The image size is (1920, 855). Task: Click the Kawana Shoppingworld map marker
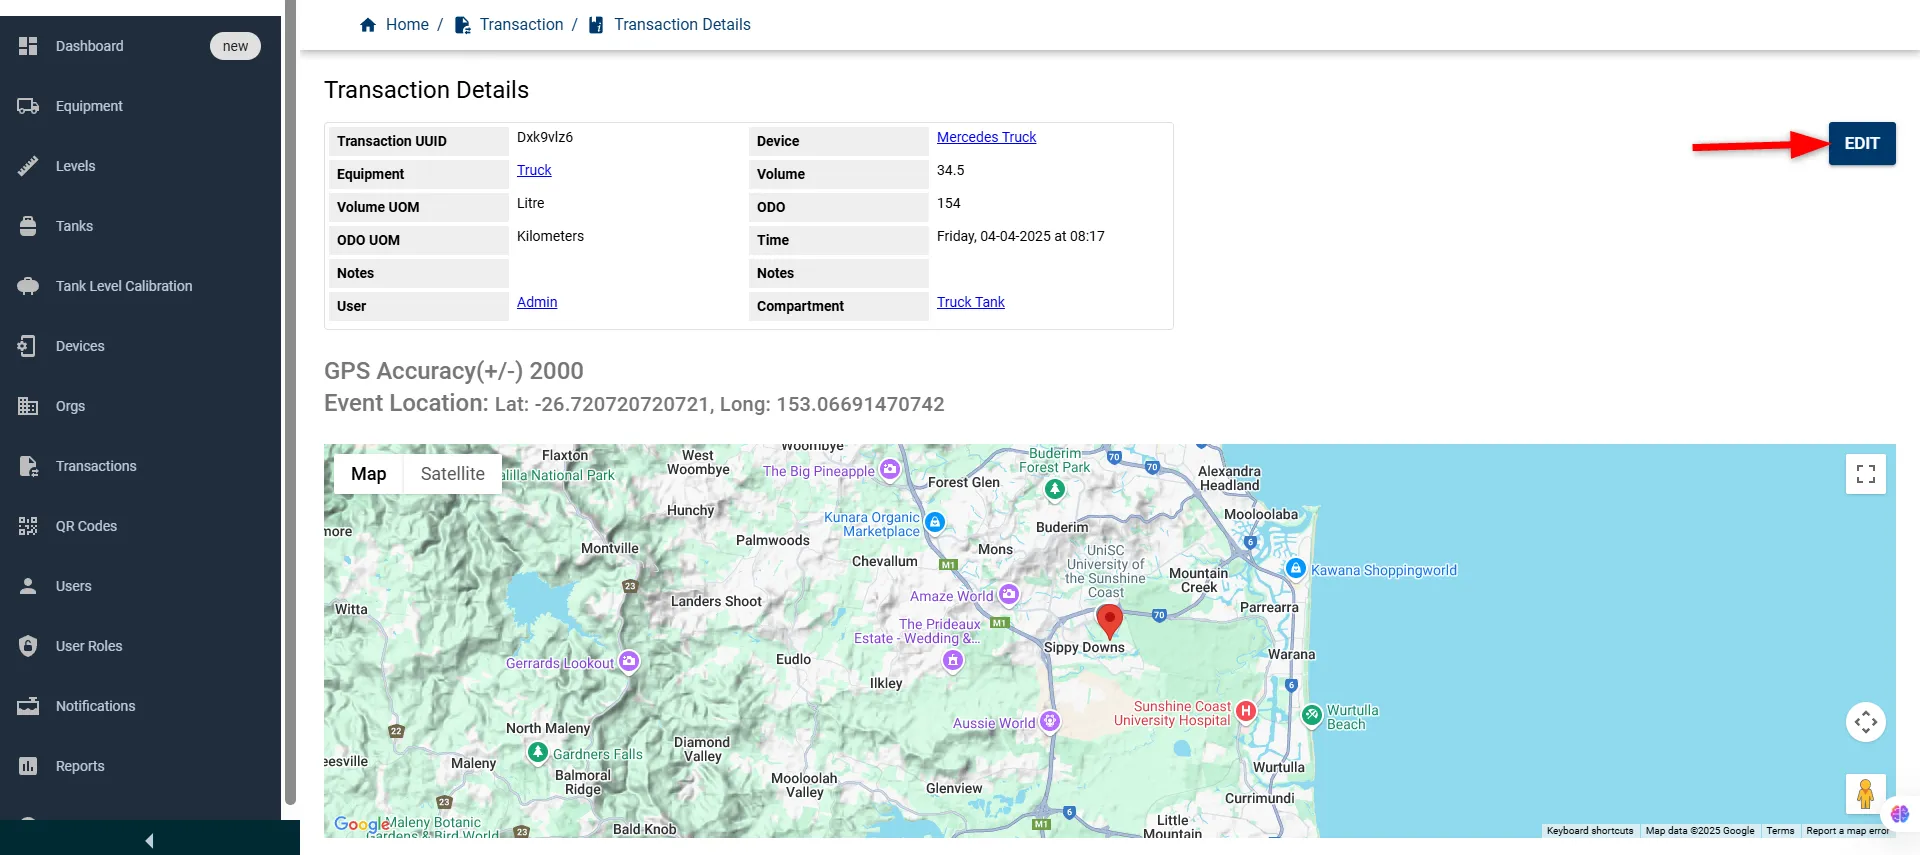[1296, 568]
